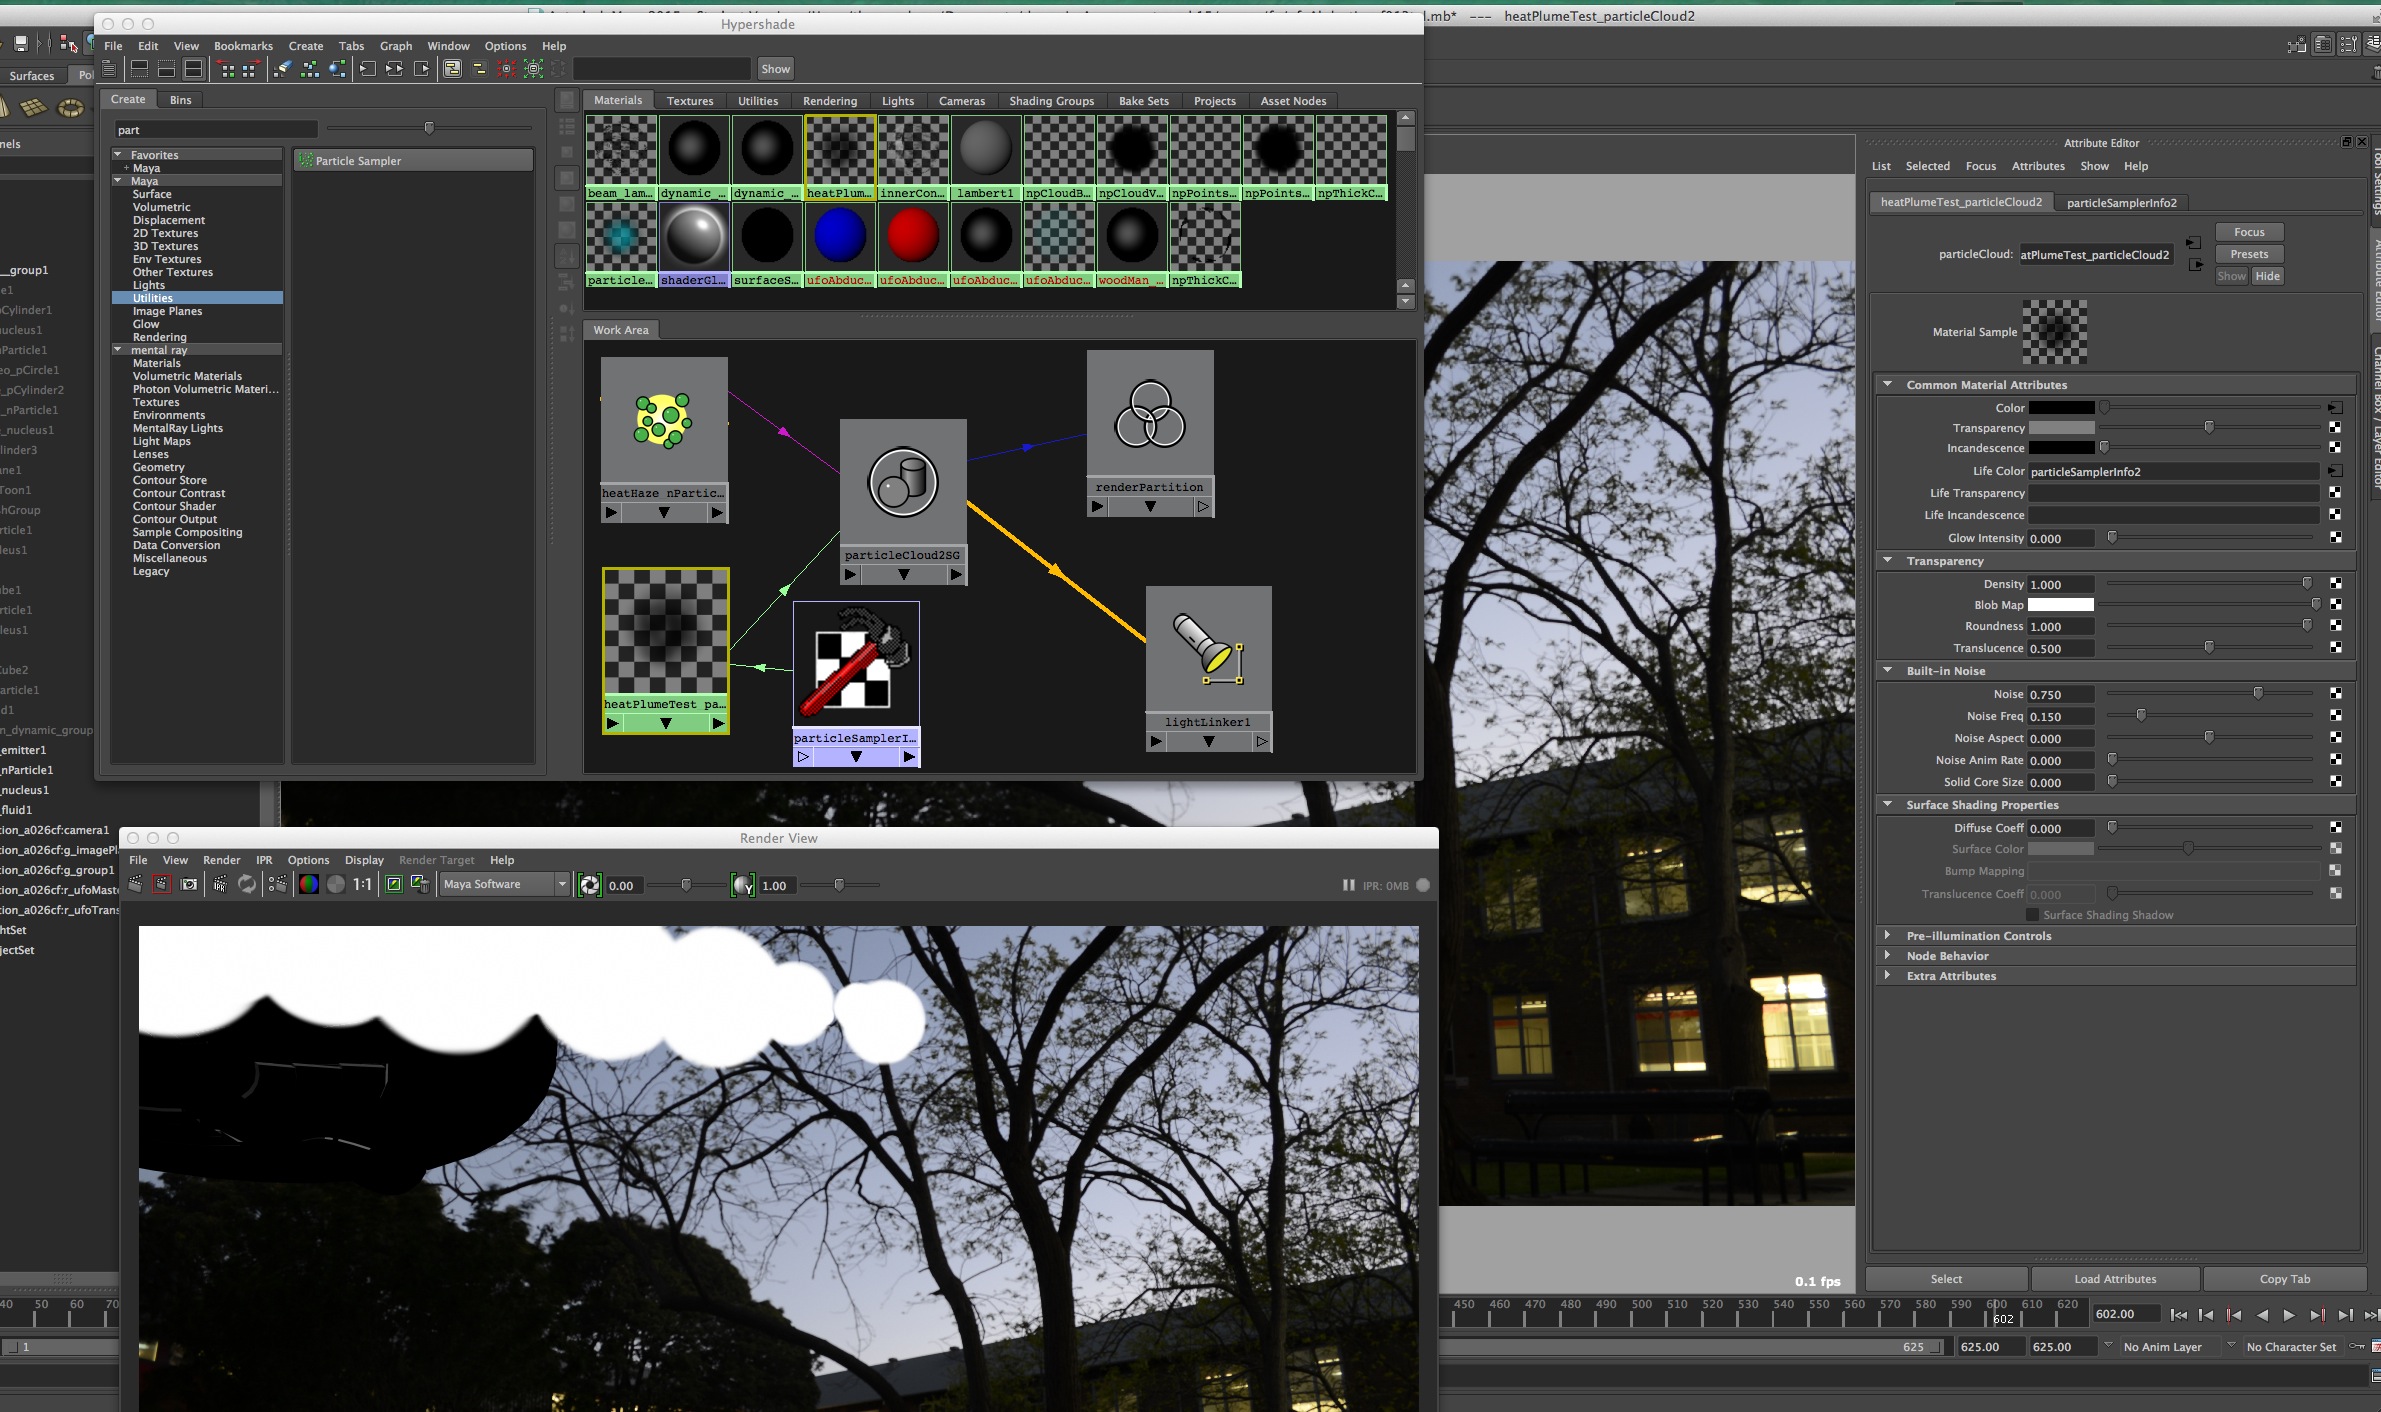Toggle gamma control icon in Render View
Screen dimensions: 2381x1412
743,885
